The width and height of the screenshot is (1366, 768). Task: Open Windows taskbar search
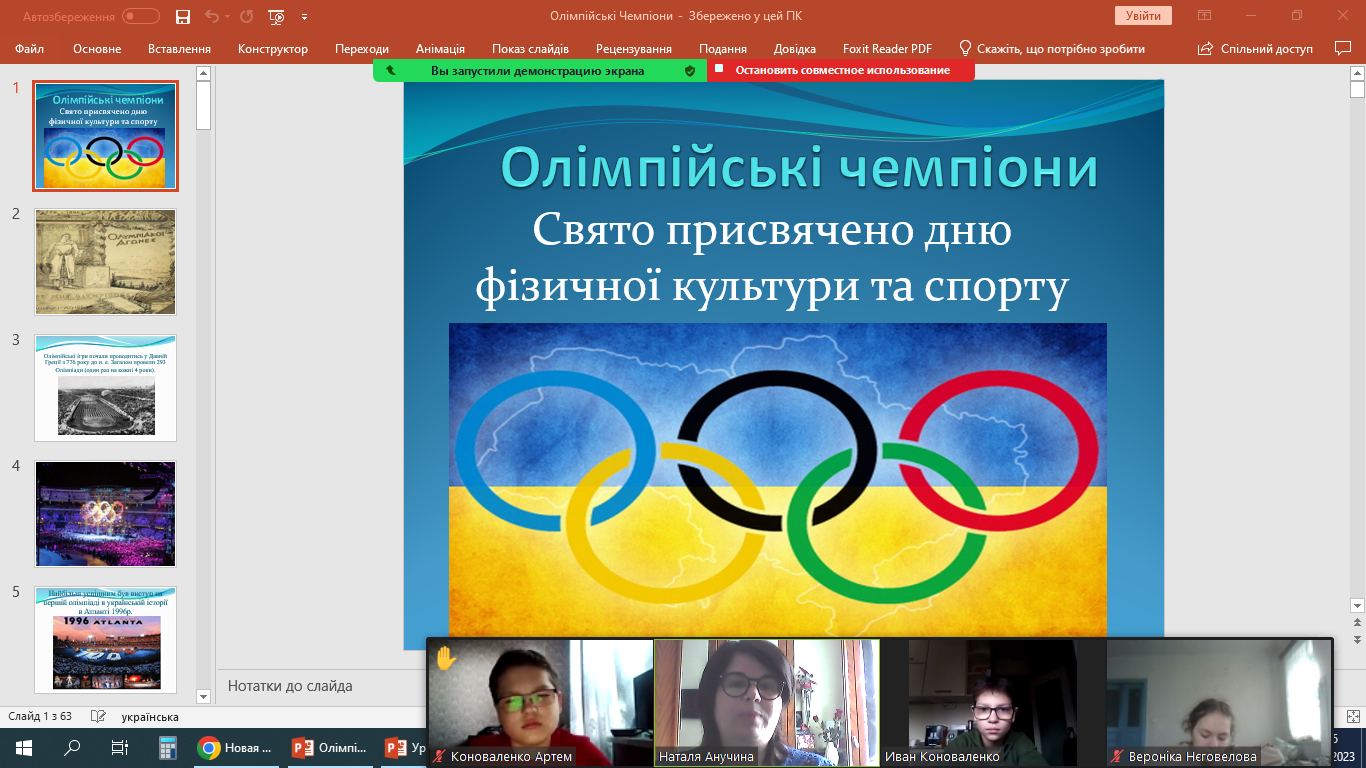(x=72, y=747)
